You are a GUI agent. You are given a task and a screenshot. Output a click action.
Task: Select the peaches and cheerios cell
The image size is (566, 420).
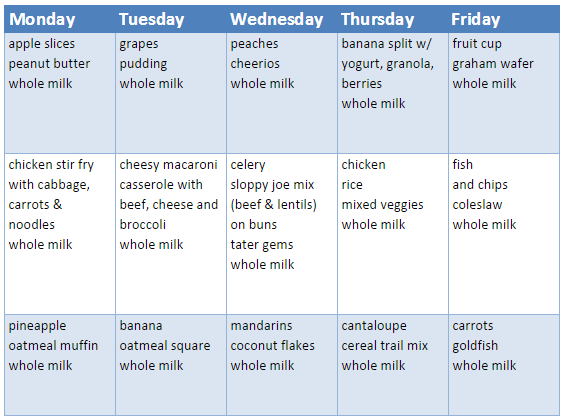(282, 93)
